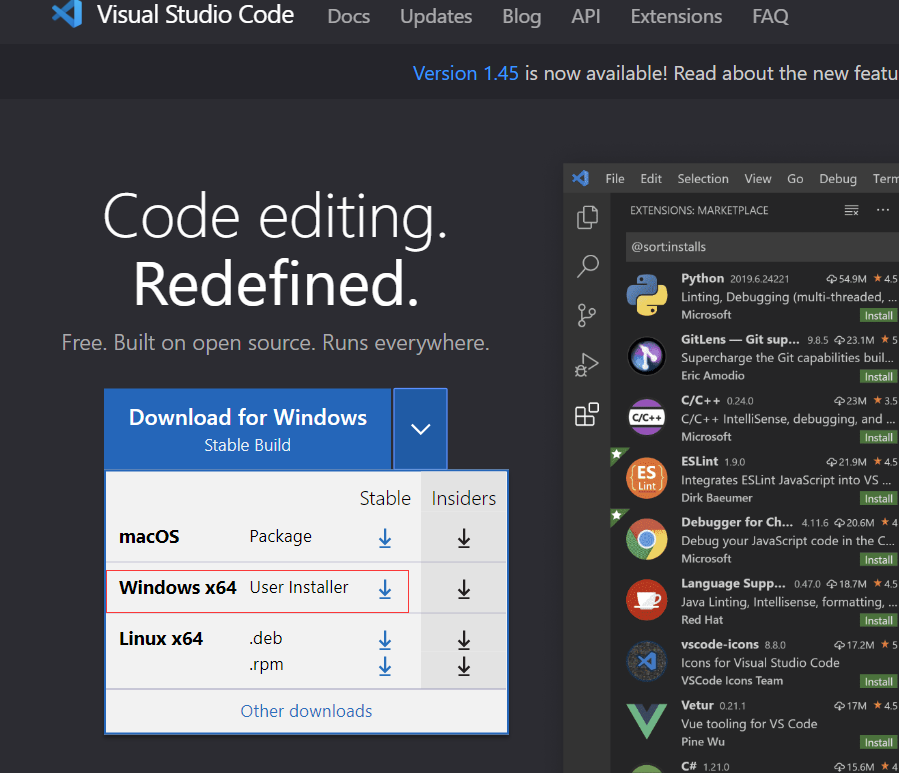This screenshot has height=773, width=899.
Task: Install the Python extension
Action: (878, 315)
